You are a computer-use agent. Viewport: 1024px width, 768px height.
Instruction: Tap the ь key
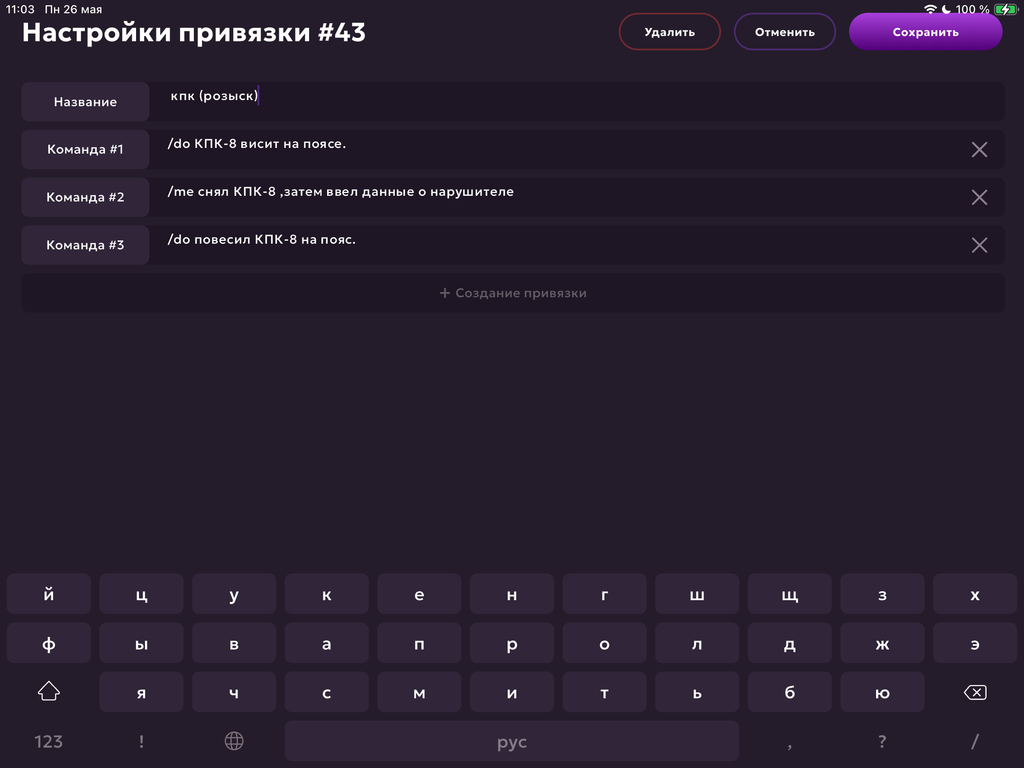click(x=697, y=692)
